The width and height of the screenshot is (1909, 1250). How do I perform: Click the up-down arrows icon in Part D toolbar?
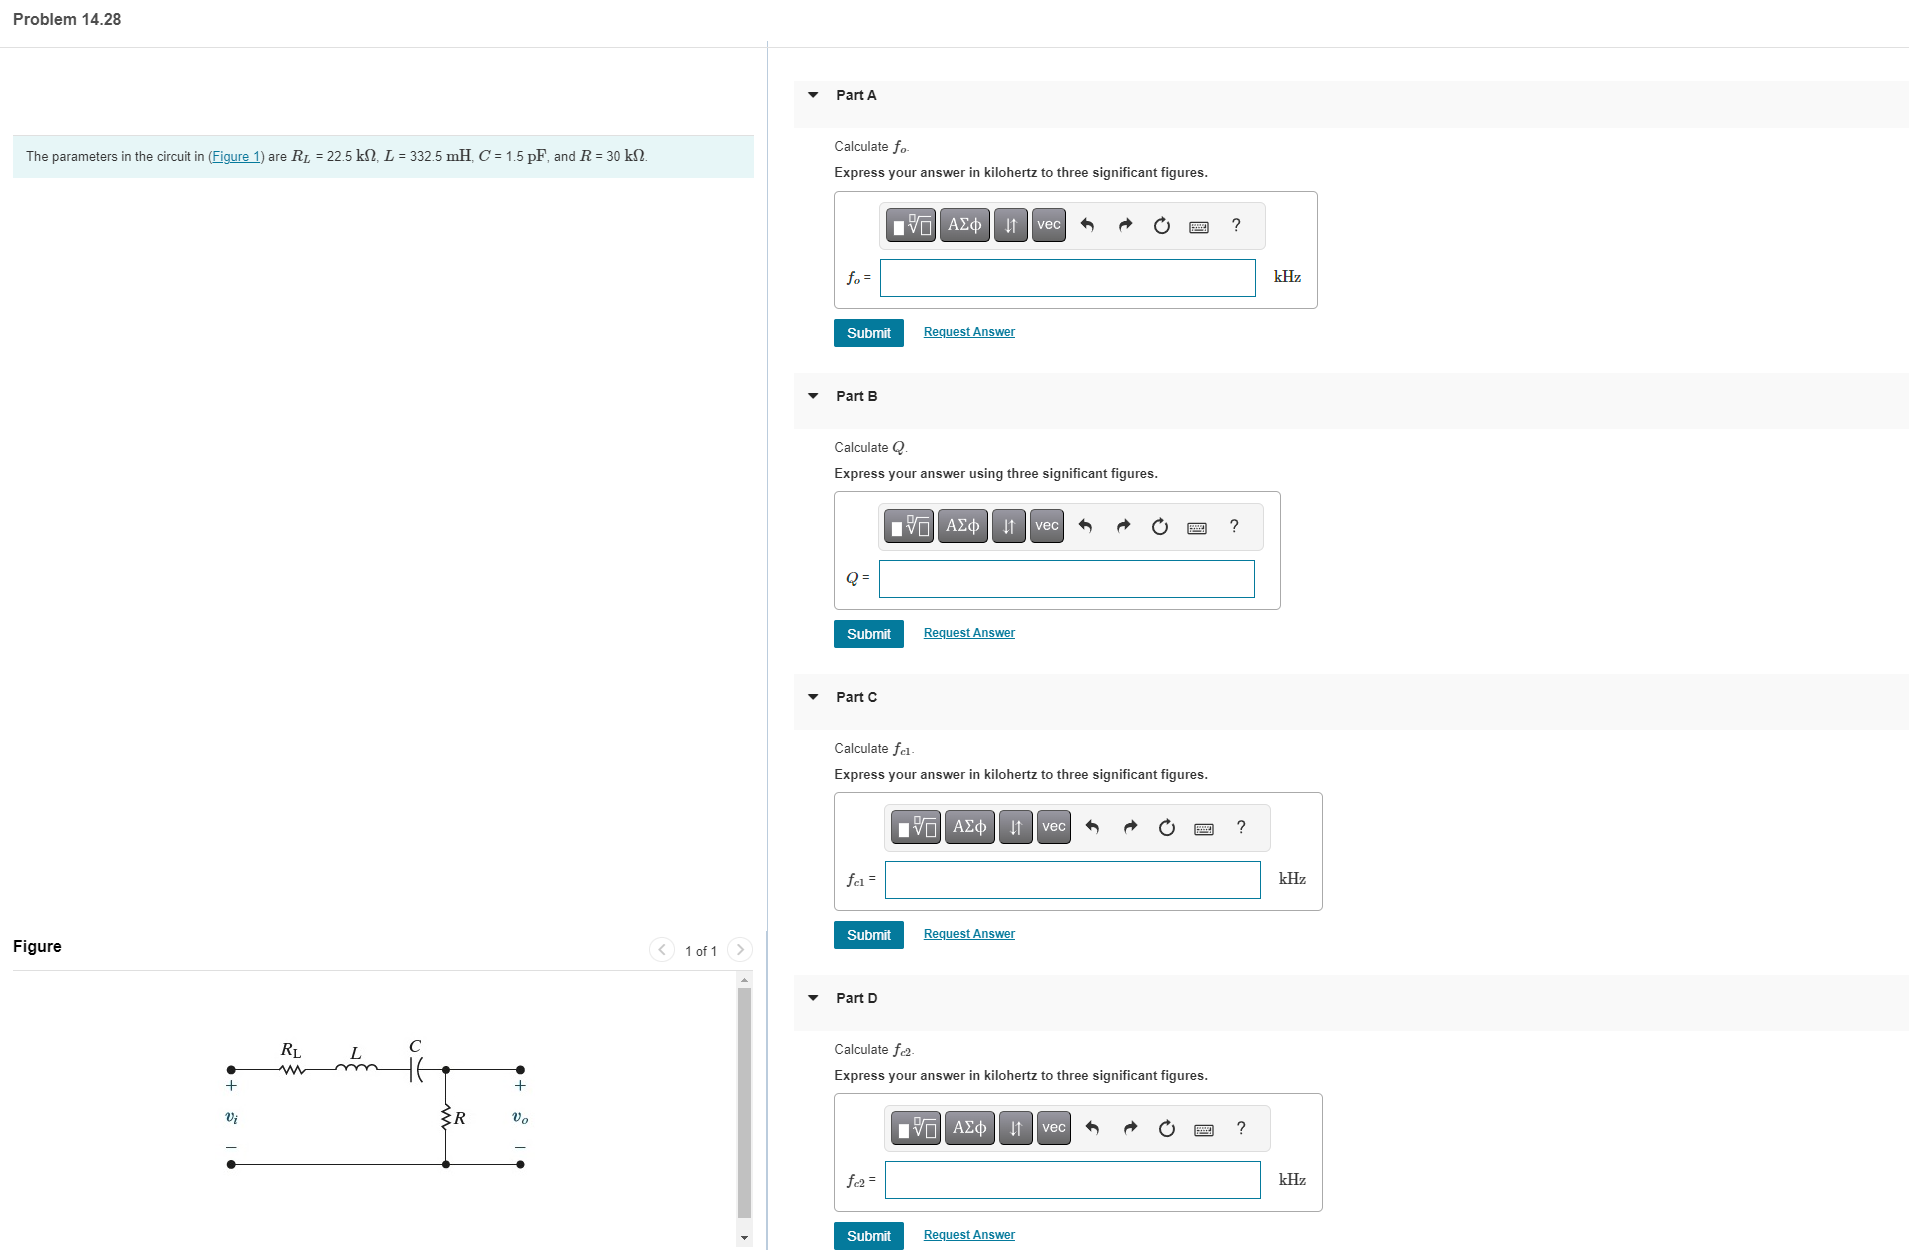tap(1015, 1127)
